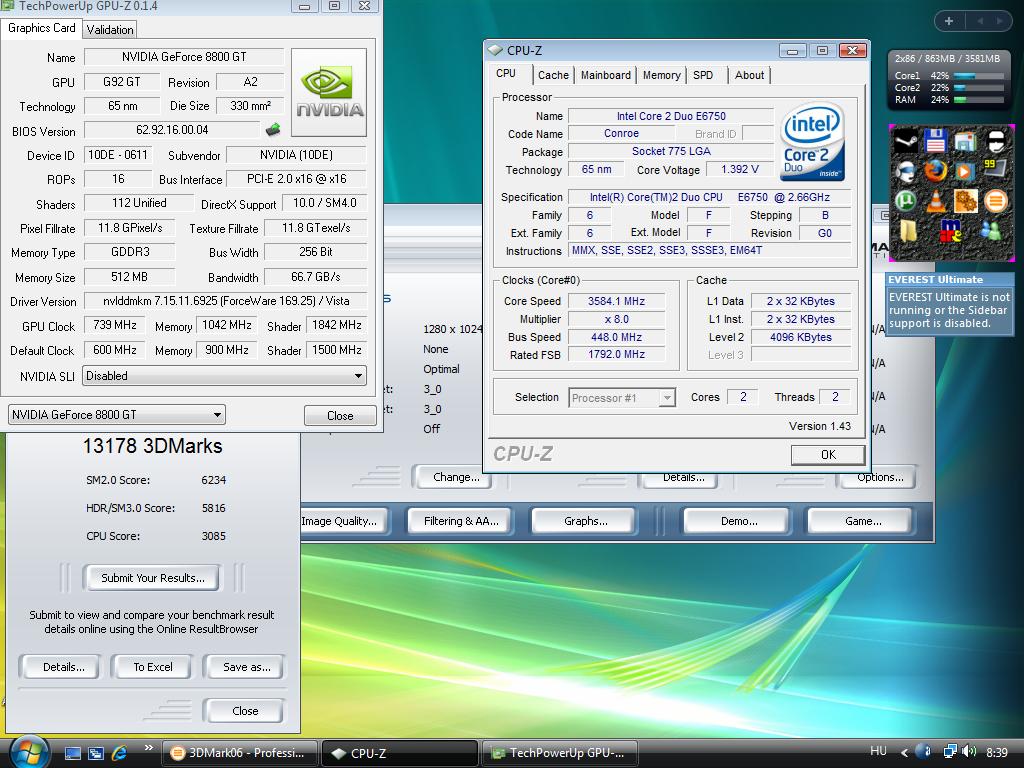Viewport: 1024px width, 768px height.
Task: Open Windows Live Messenger launcher icon
Action: point(990,231)
